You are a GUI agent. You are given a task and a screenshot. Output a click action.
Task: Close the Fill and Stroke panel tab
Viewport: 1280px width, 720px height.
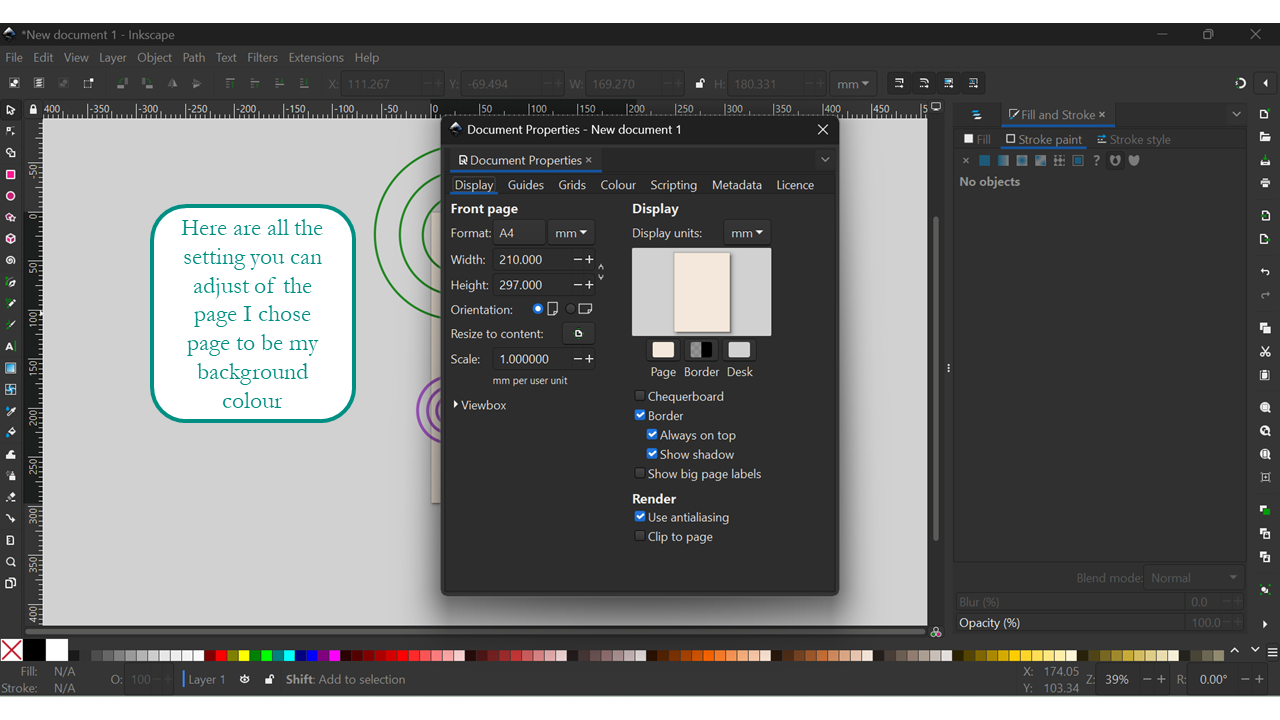pyautogui.click(x=1102, y=115)
